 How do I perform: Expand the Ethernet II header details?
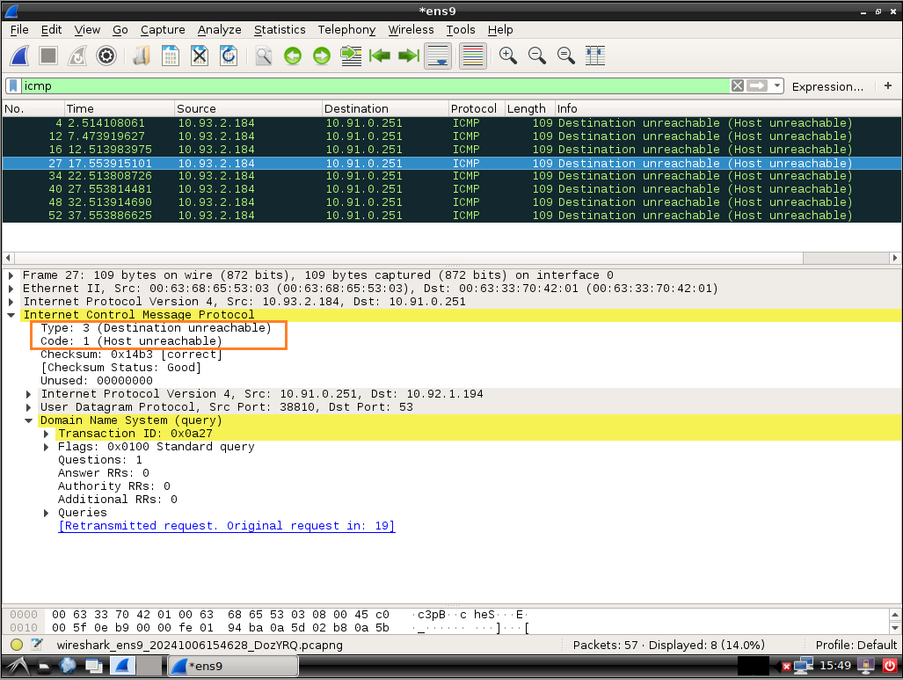click(x=12, y=289)
